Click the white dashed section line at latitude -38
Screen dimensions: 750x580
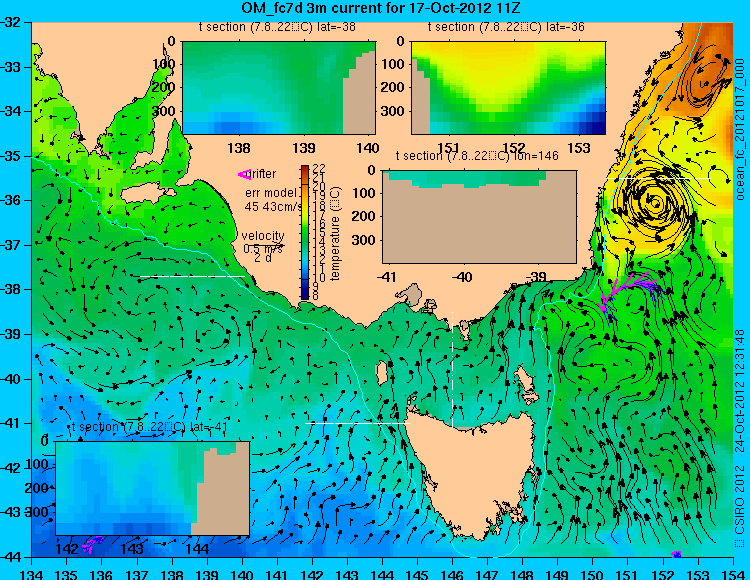(192, 276)
